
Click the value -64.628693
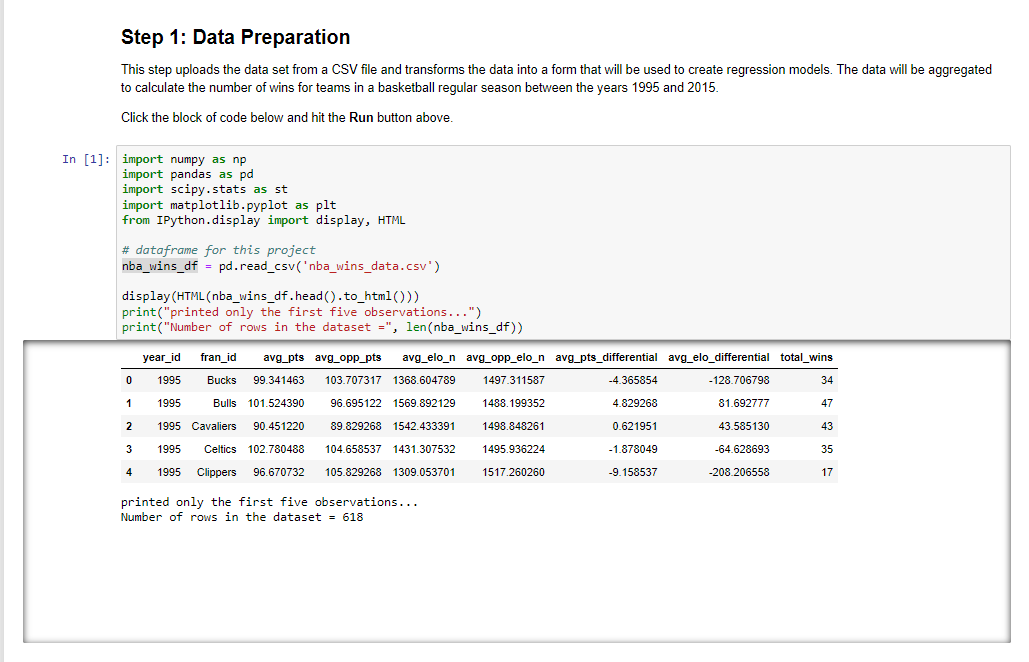tap(742, 449)
